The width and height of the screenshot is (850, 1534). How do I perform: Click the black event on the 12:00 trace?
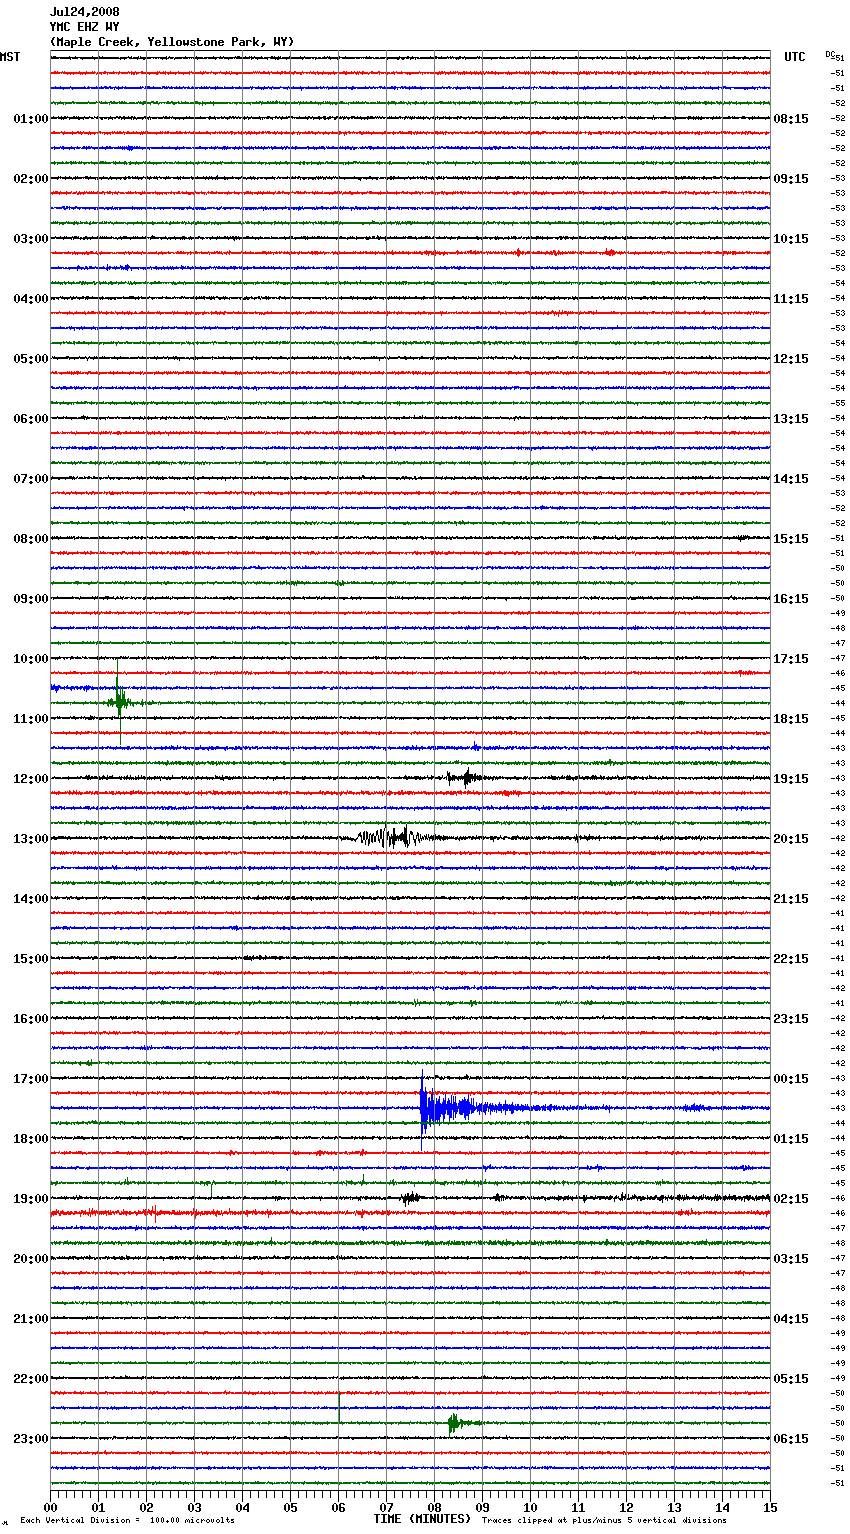465,778
